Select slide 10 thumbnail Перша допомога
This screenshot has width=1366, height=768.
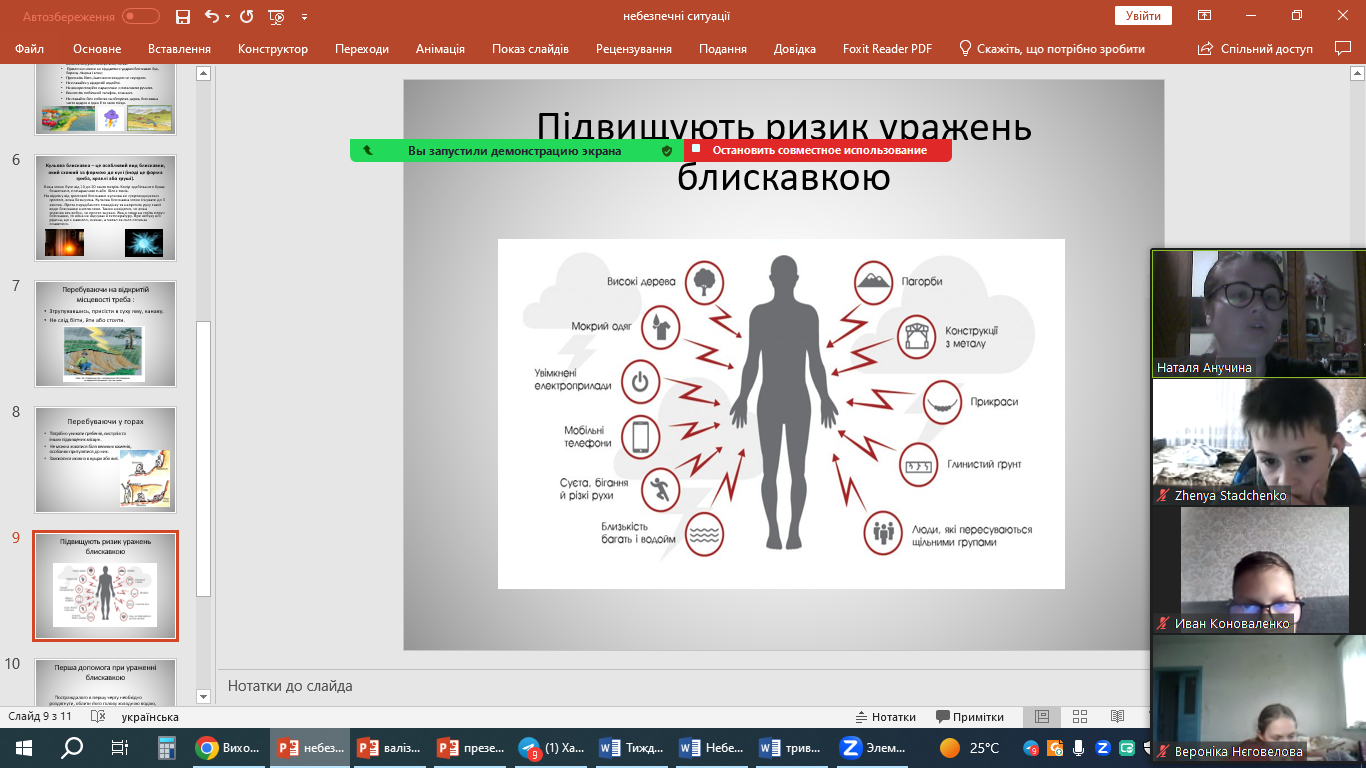[105, 682]
